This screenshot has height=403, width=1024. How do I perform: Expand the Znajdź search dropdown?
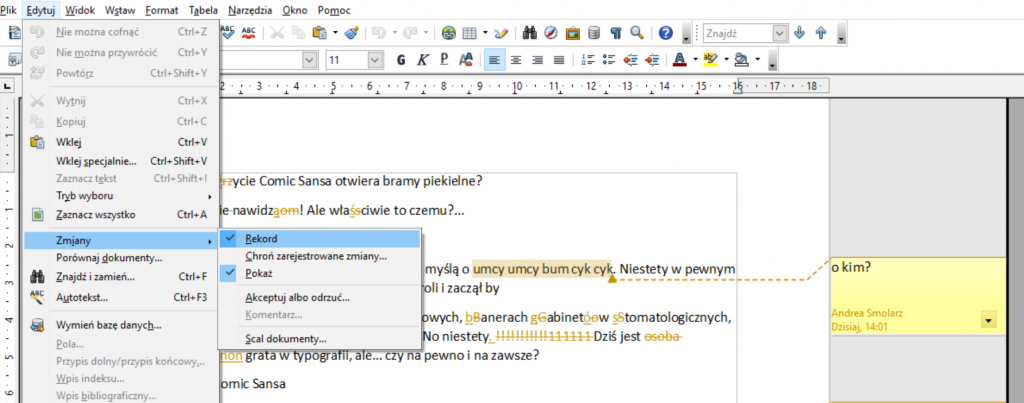[780, 33]
